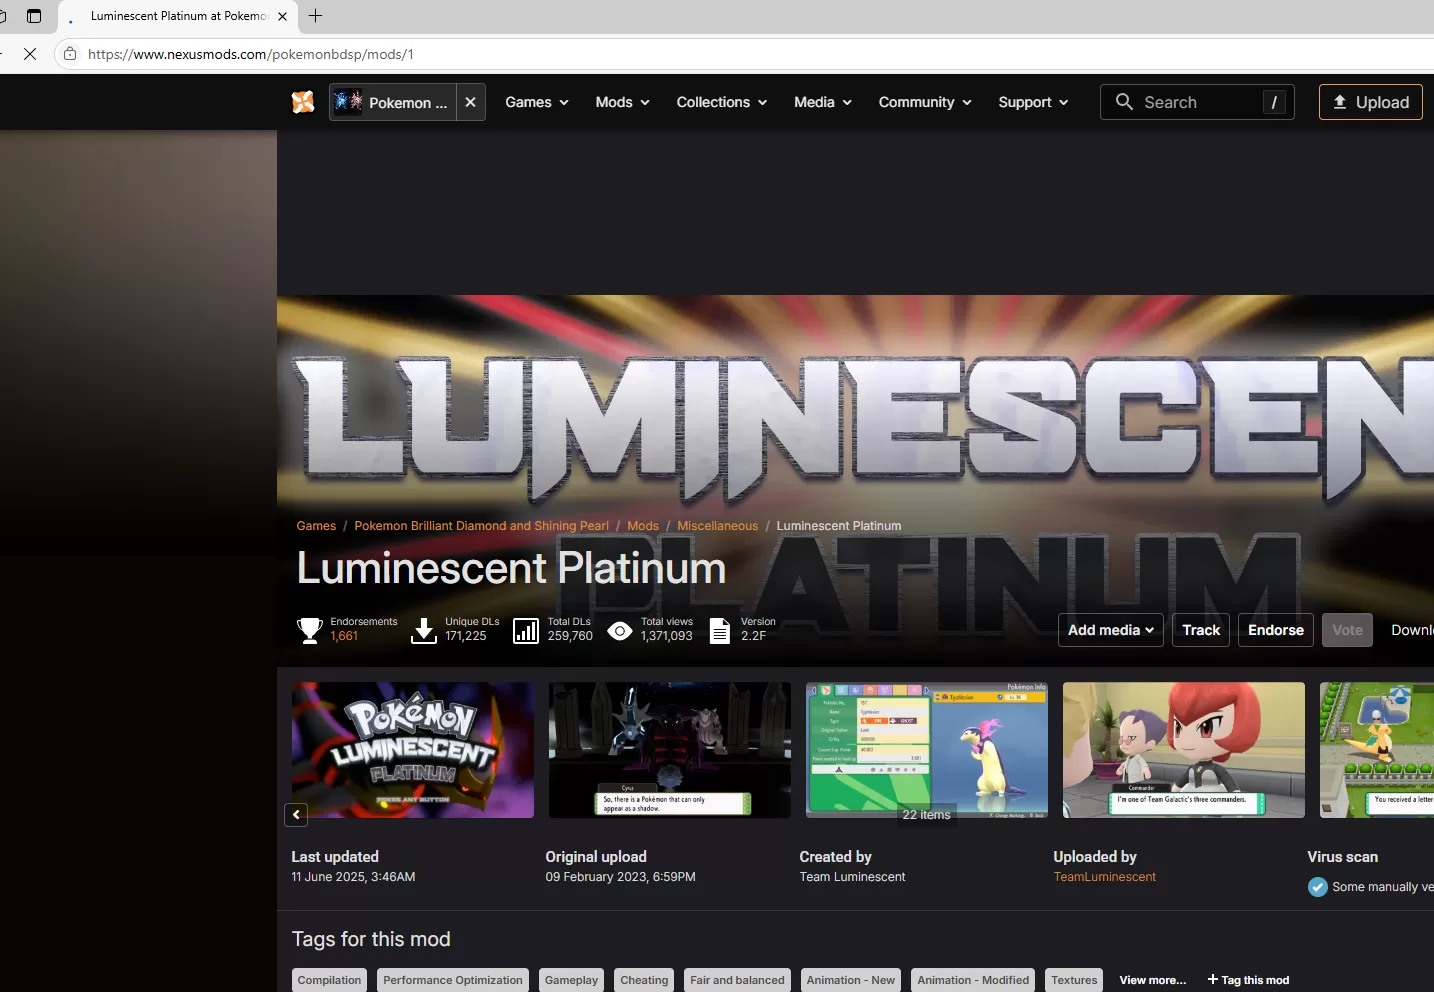Click the browser address bar URL
1434x992 pixels.
click(250, 54)
